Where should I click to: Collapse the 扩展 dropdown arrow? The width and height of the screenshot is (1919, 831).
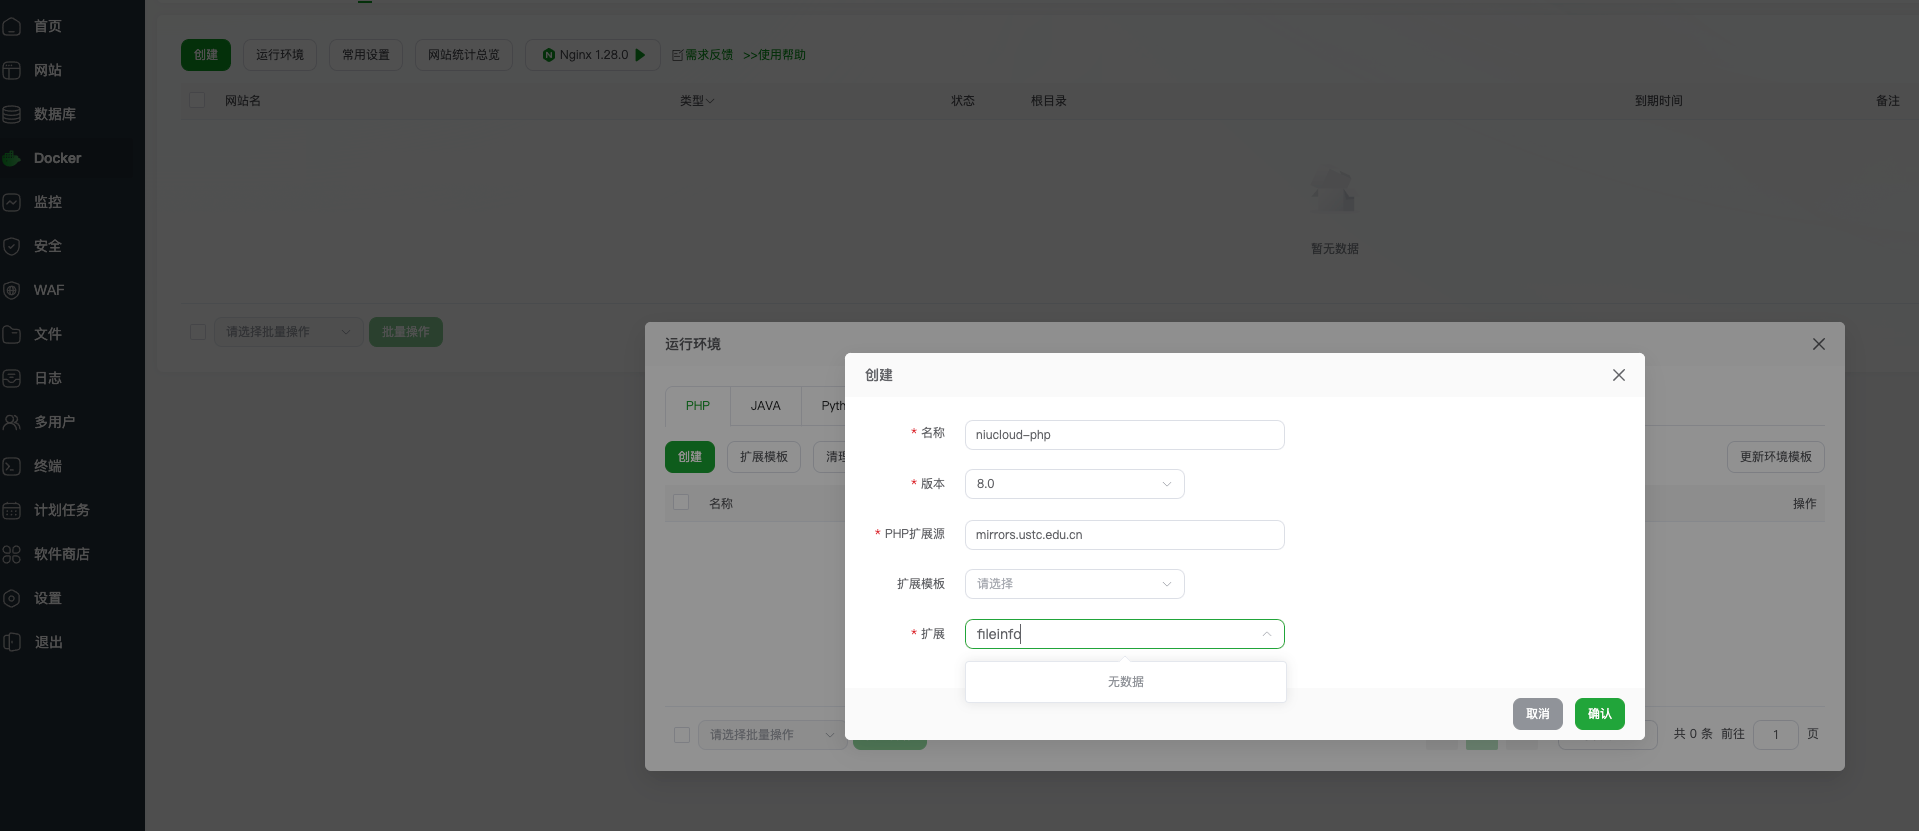pos(1266,634)
